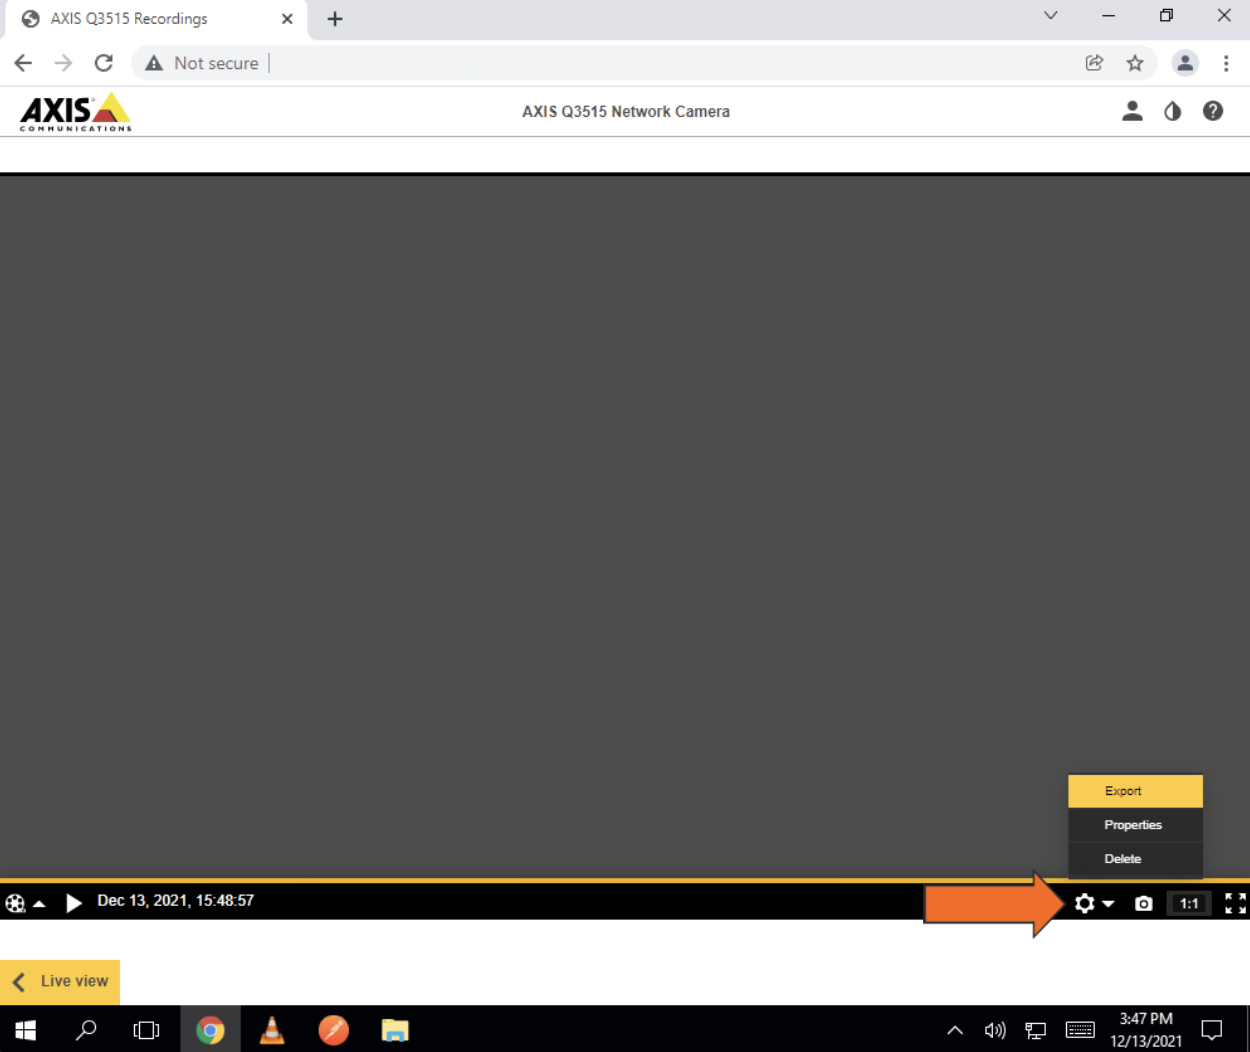Select the recordings filmstrip icon
Viewport: 1250px width, 1052px height.
15,903
